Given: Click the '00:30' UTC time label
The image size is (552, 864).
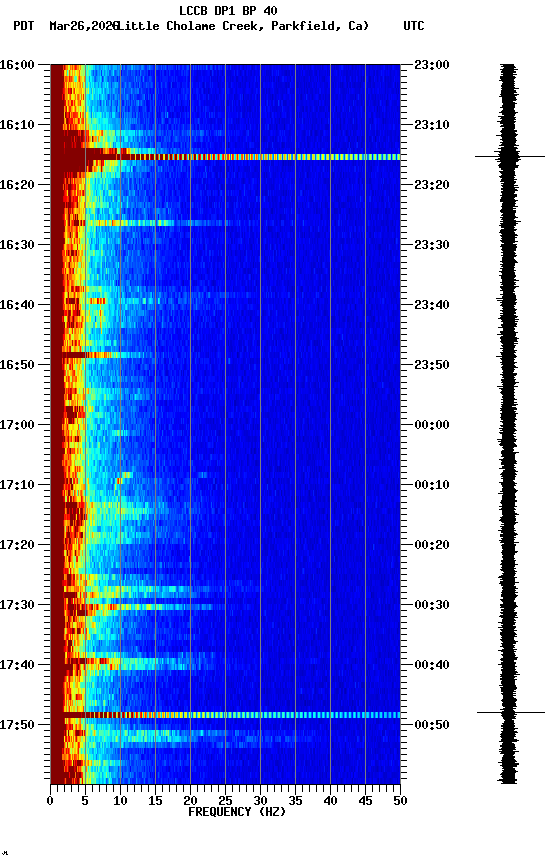Looking at the screenshot, I should pos(432,605).
